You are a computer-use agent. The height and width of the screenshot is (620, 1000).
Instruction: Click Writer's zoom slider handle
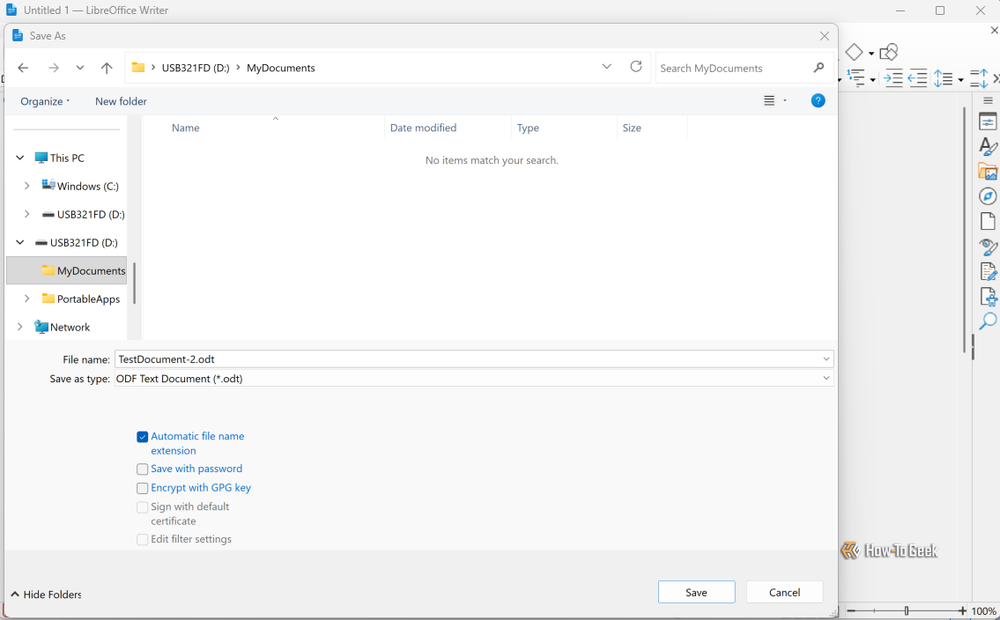pyautogui.click(x=906, y=611)
